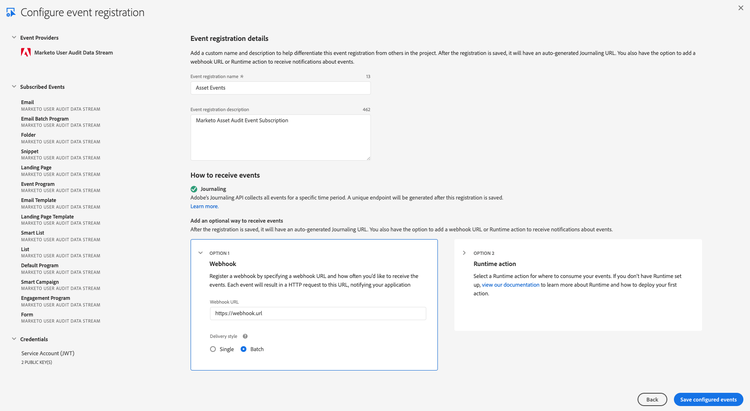This screenshot has width=750, height=411.
Task: Click the Webhook URL input field
Action: pyautogui.click(x=318, y=313)
